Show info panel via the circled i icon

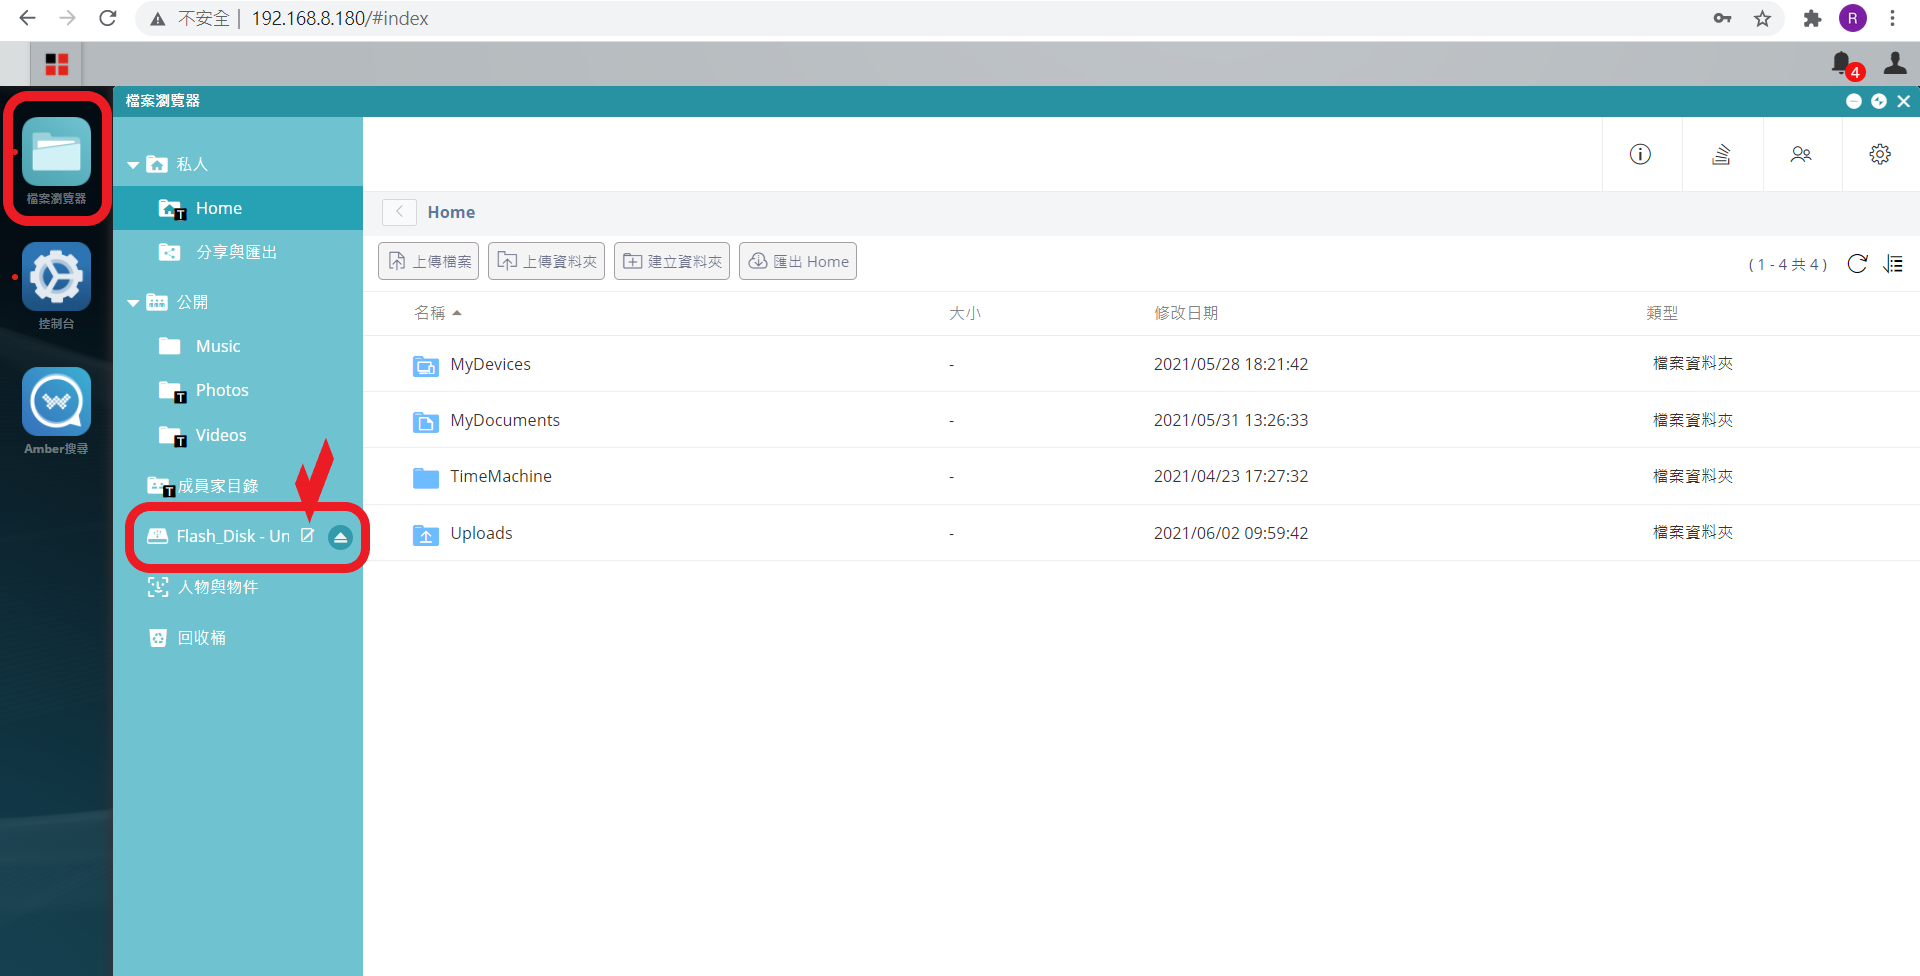tap(1640, 154)
